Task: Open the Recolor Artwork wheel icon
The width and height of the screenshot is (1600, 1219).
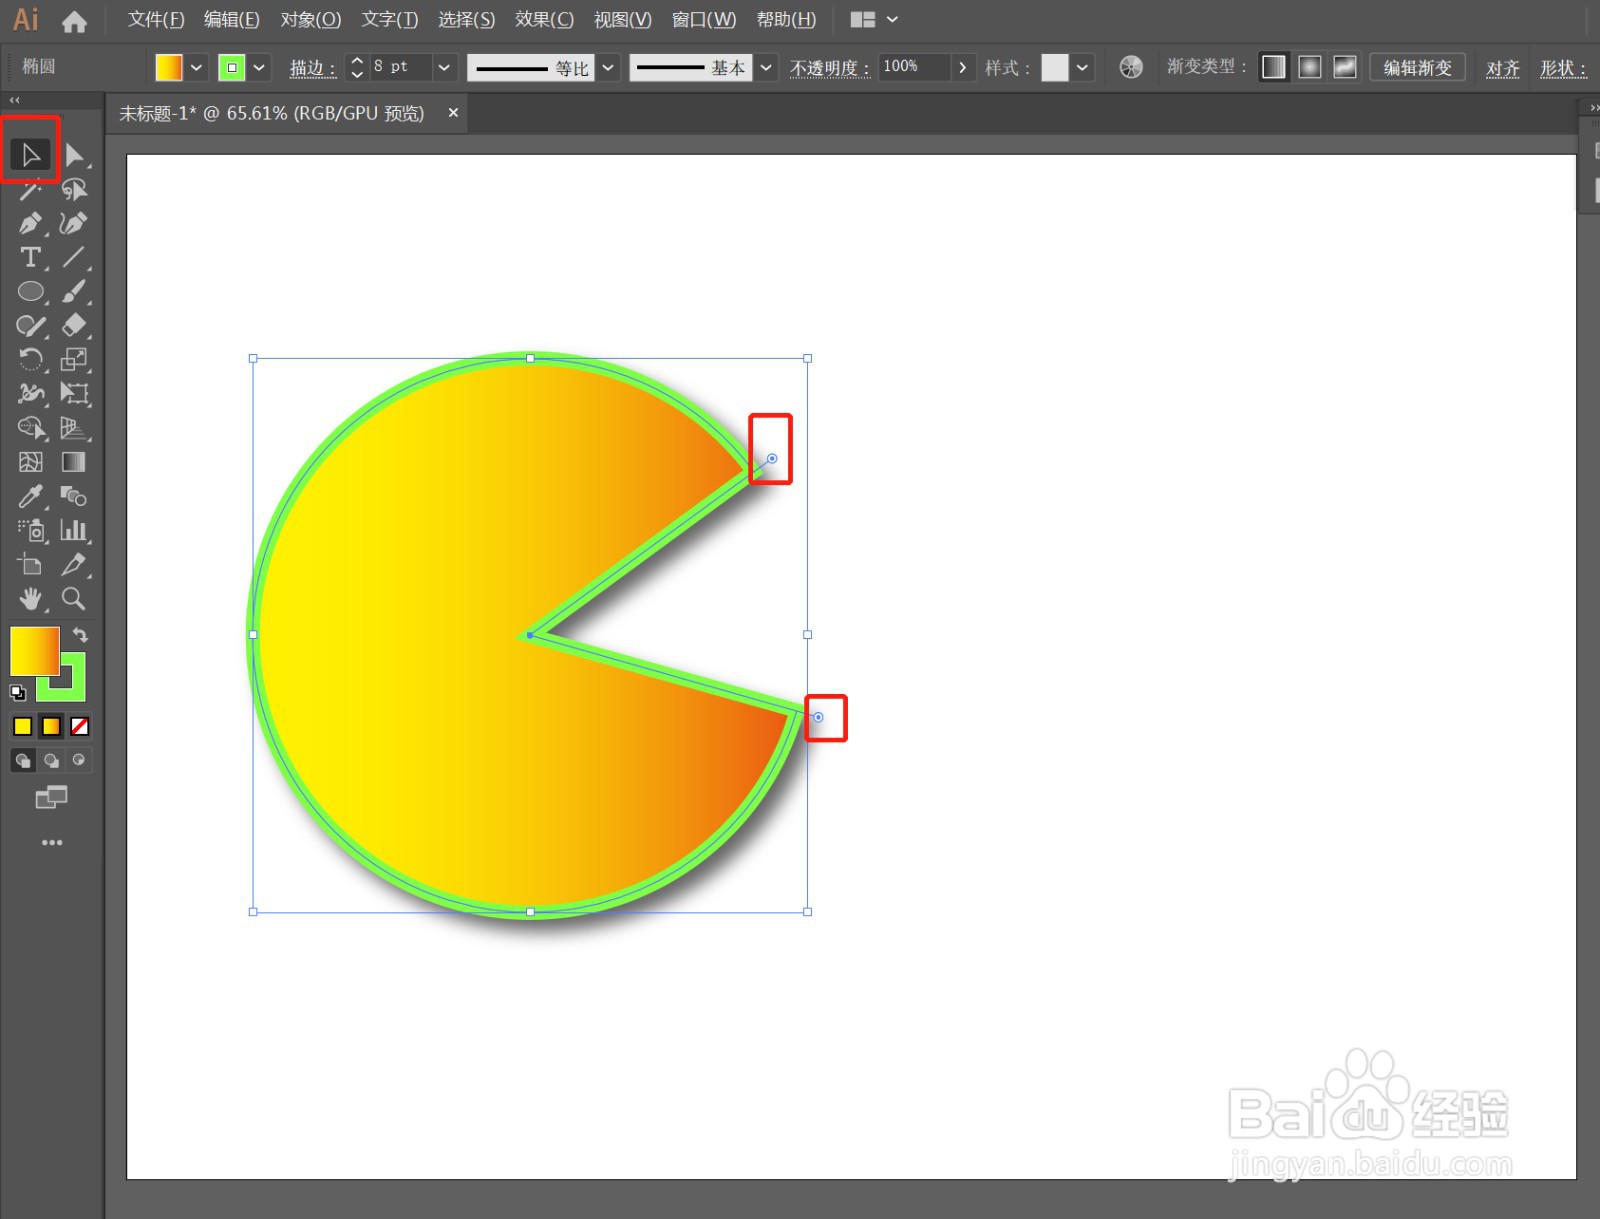Action: 1131,67
